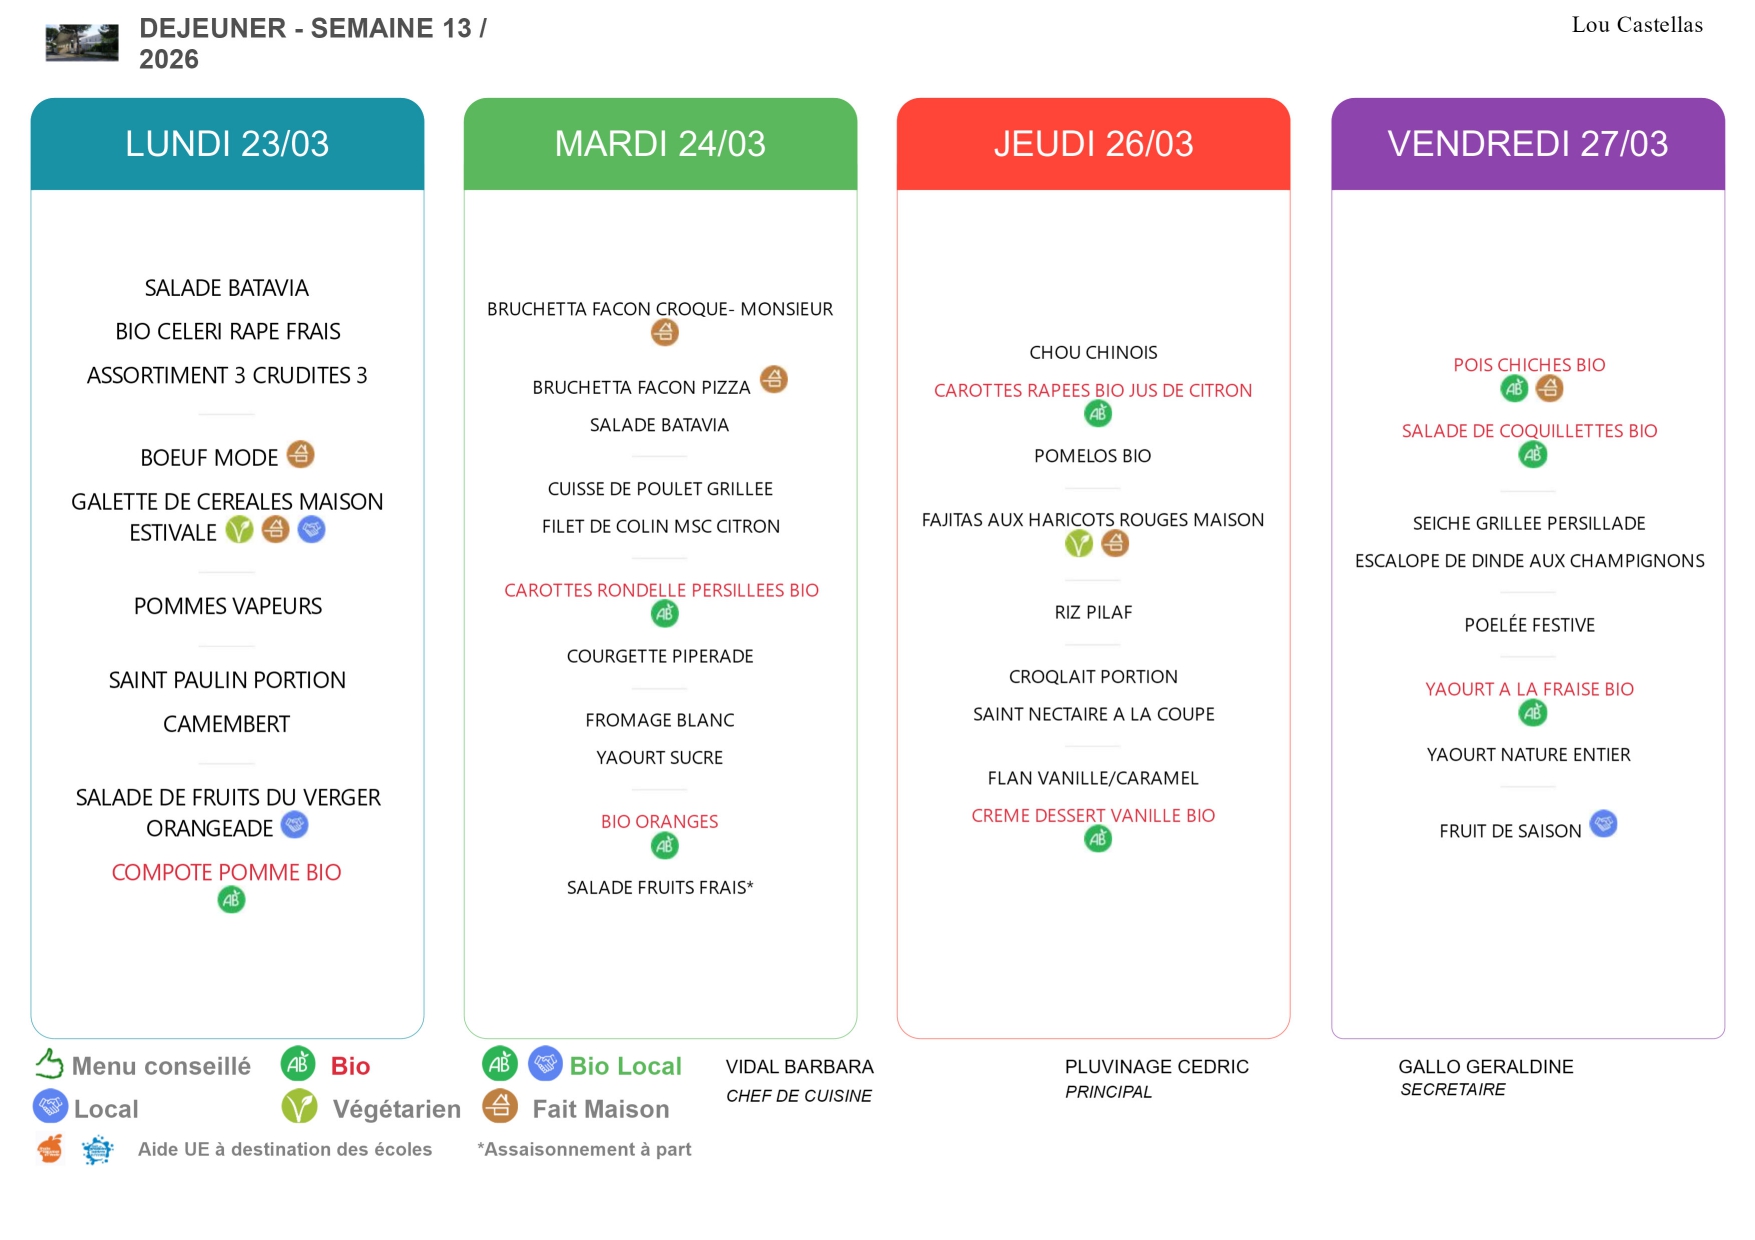
Task: Click the vegetarian icon under the FAJITAS dish
Action: 1078,544
